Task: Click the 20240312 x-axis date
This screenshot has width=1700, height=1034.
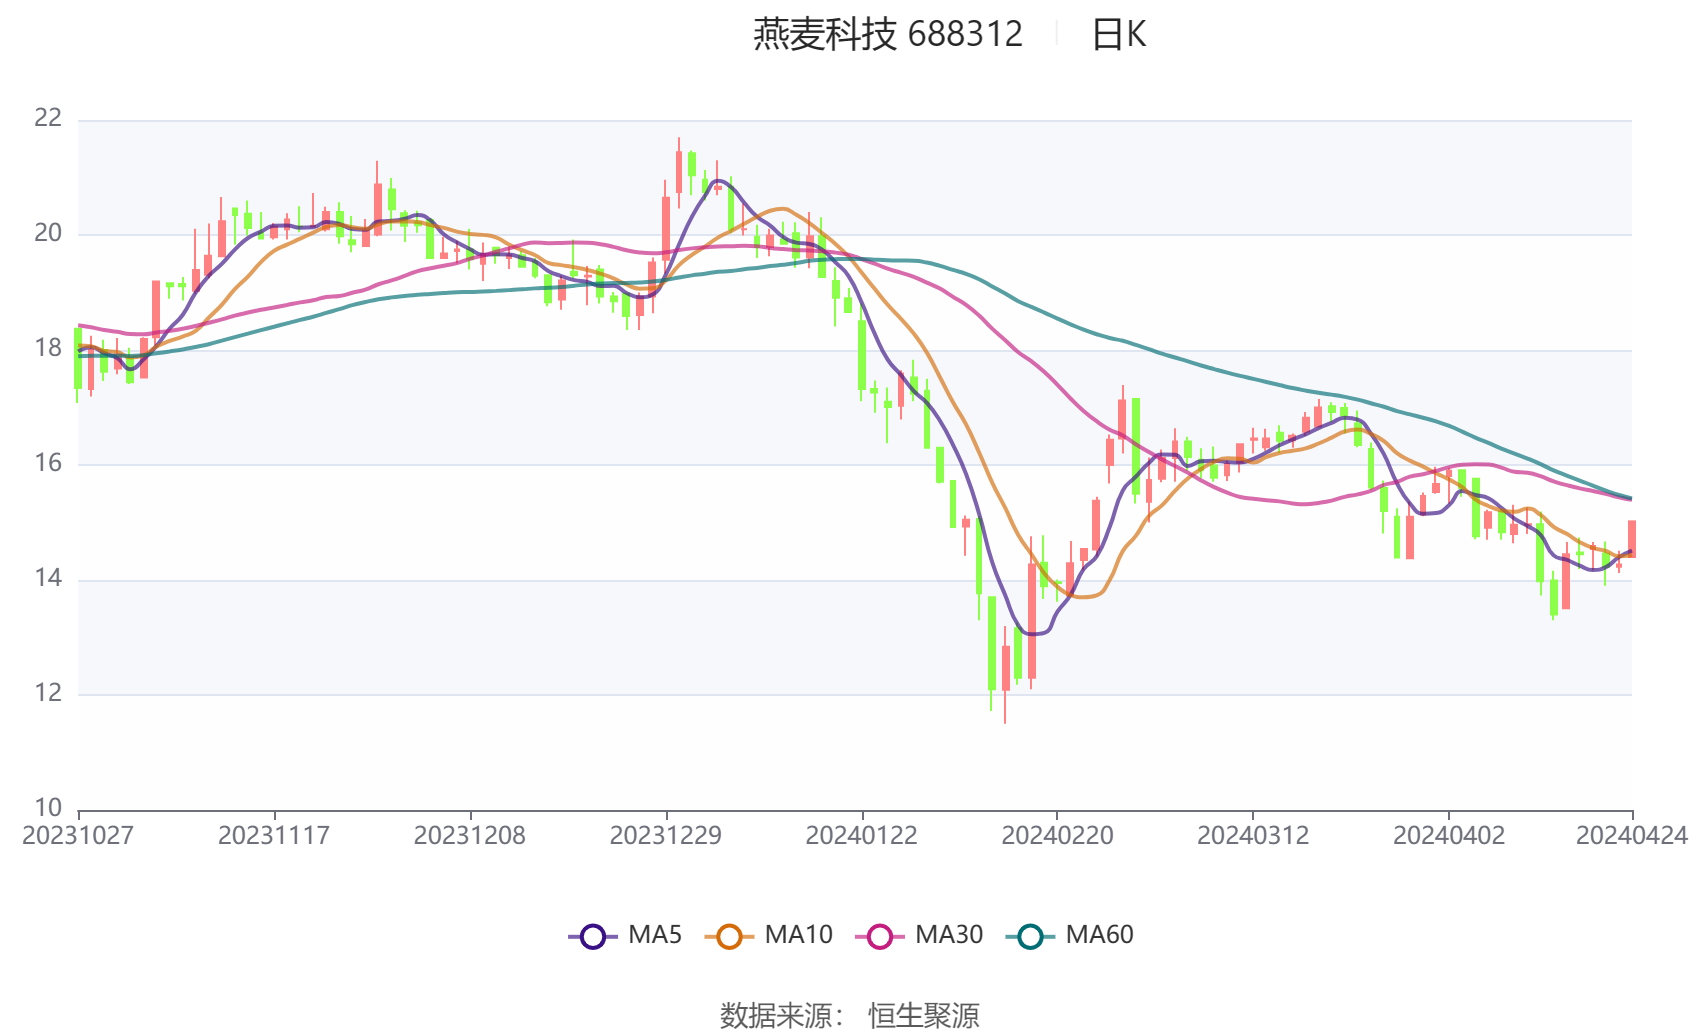Action: coord(1253,836)
